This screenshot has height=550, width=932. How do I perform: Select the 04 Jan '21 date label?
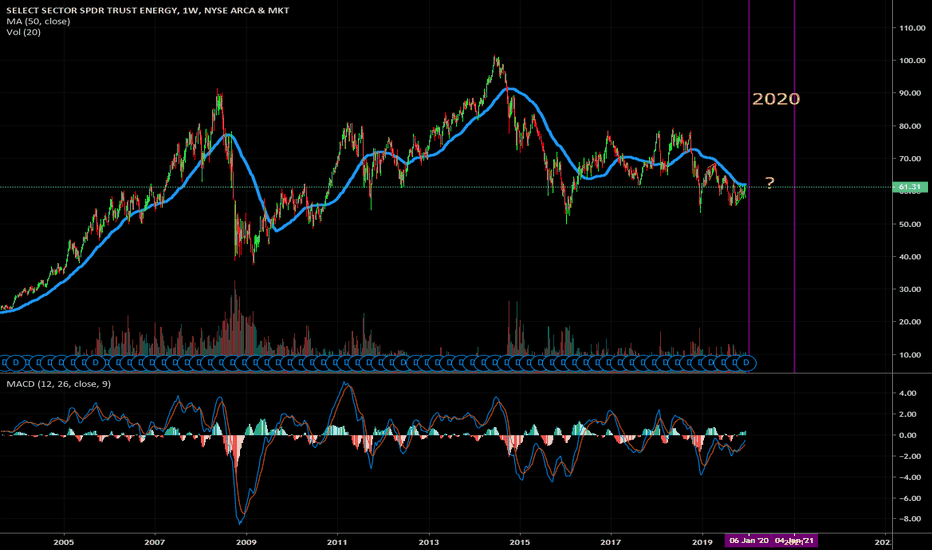(794, 540)
